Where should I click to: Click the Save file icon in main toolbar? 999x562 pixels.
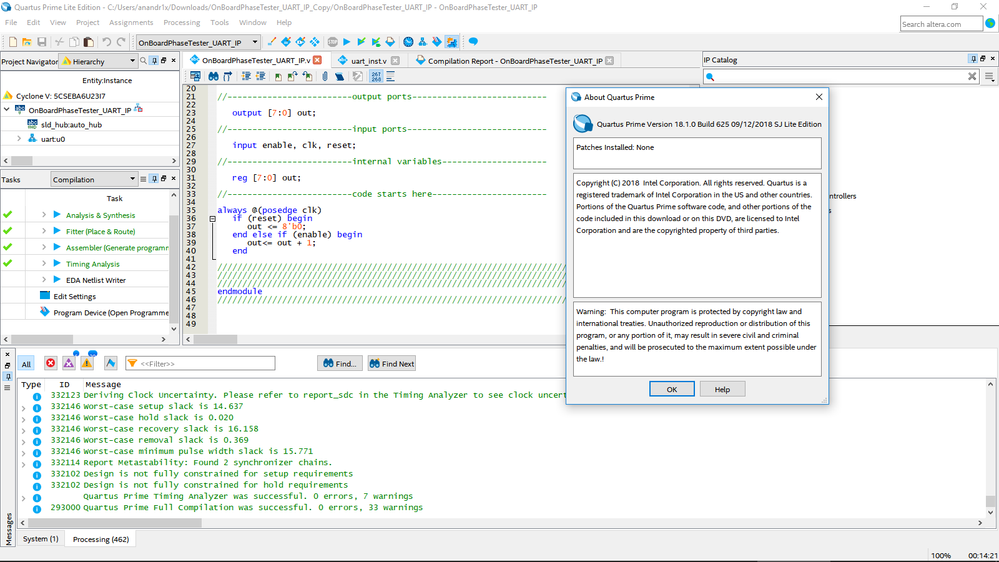pos(41,42)
